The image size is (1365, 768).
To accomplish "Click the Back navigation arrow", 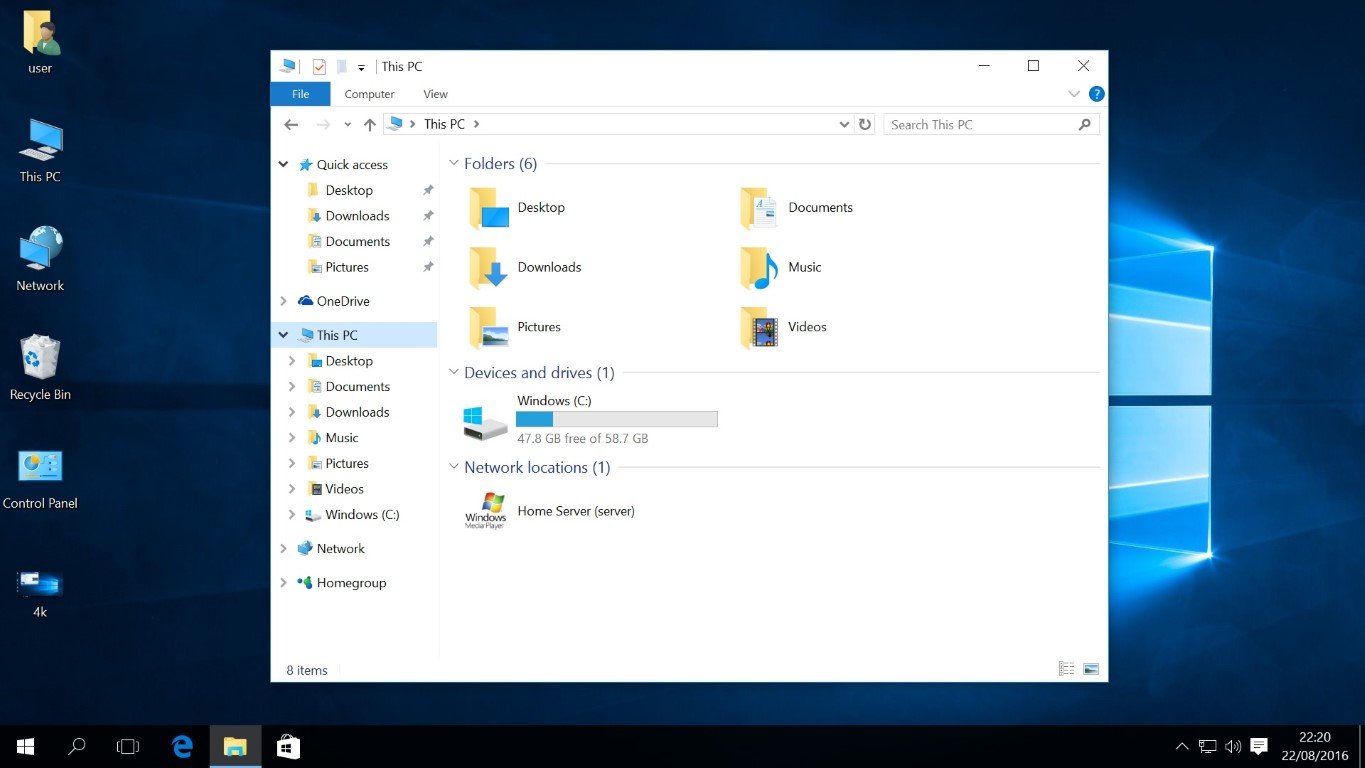I will click(x=291, y=125).
